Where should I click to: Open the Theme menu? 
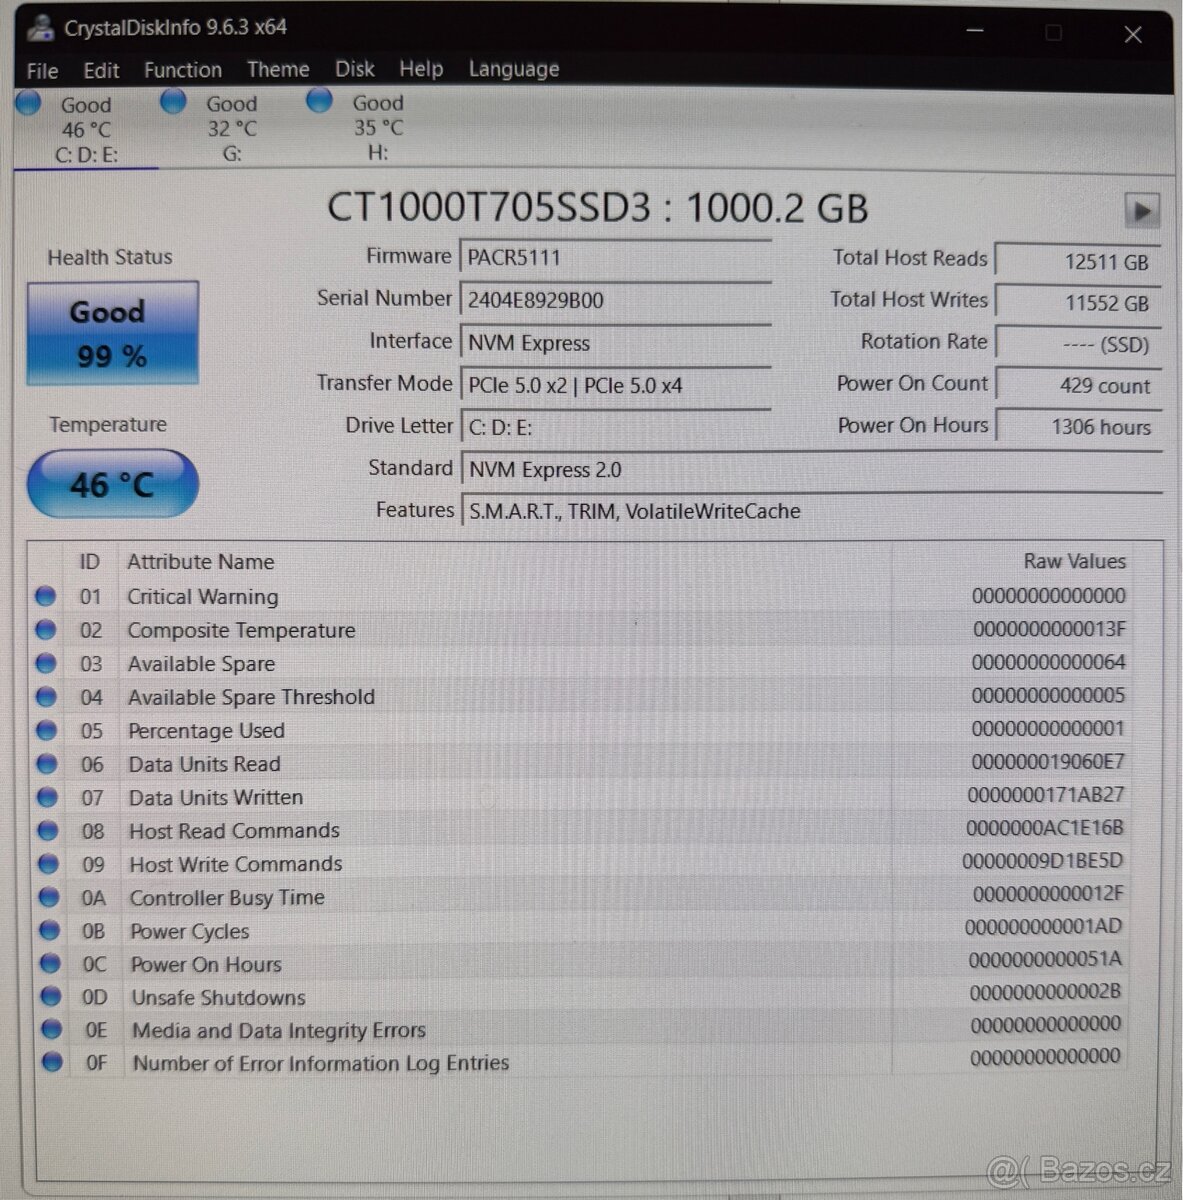(x=277, y=69)
